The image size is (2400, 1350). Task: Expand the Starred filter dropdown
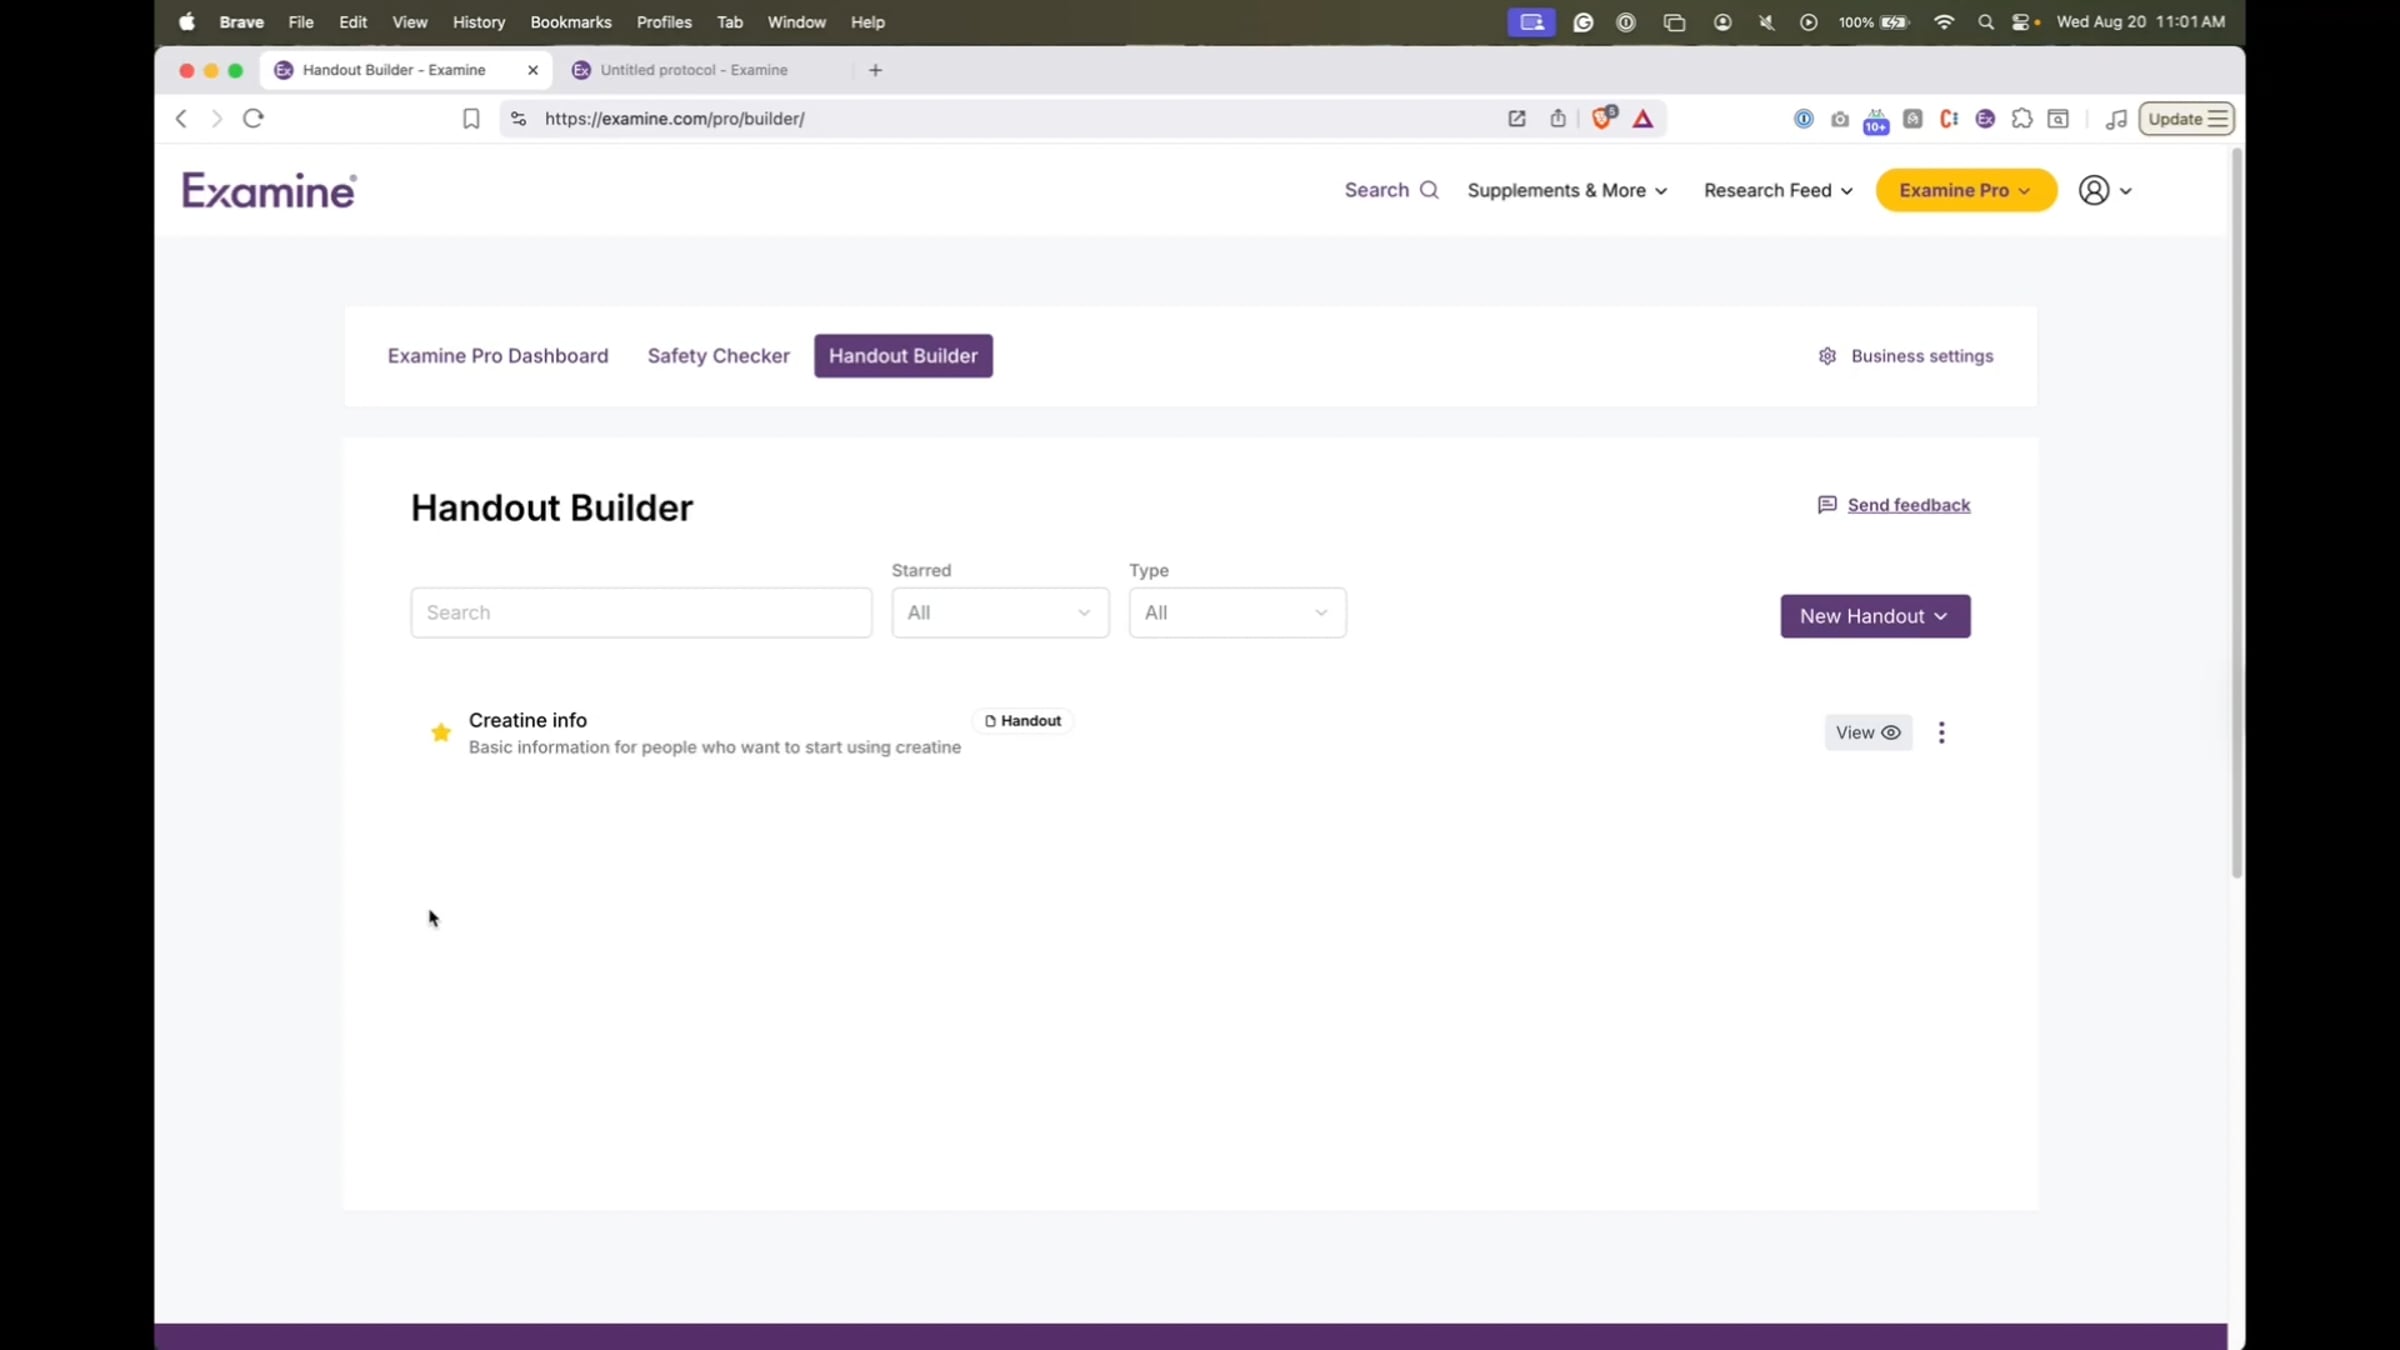[1000, 612]
